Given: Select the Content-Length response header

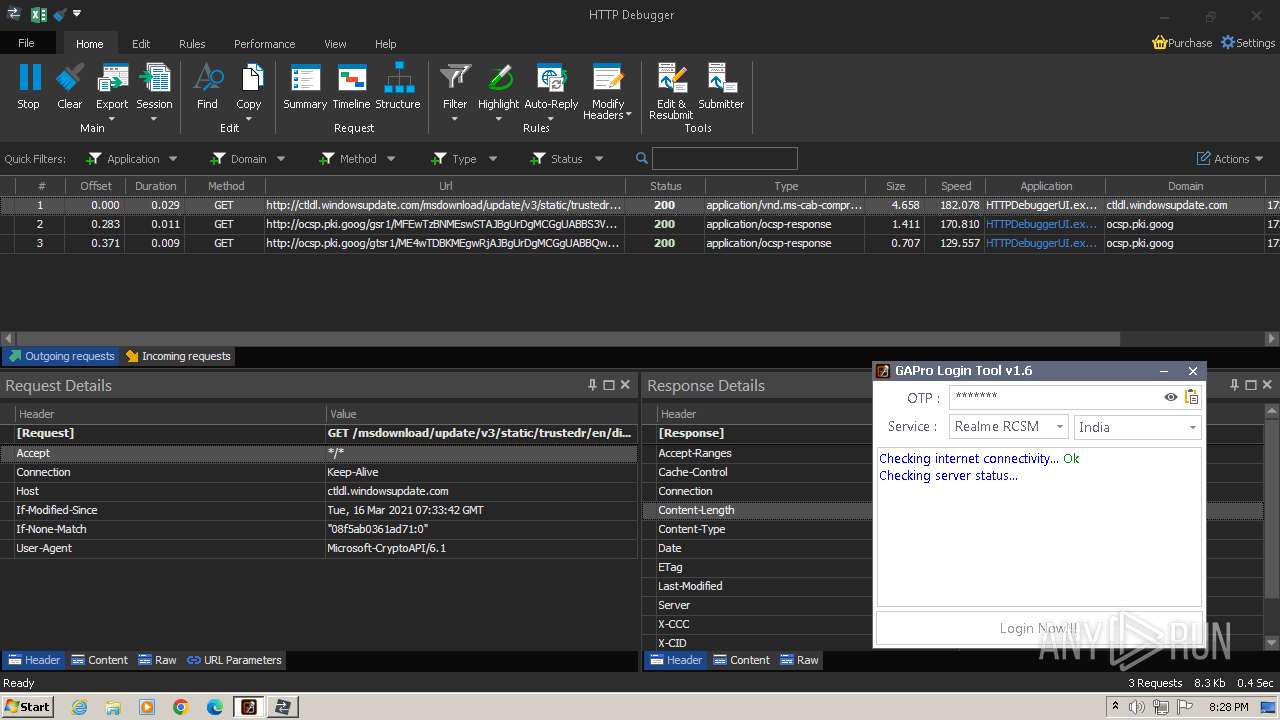Looking at the screenshot, I should coord(757,510).
